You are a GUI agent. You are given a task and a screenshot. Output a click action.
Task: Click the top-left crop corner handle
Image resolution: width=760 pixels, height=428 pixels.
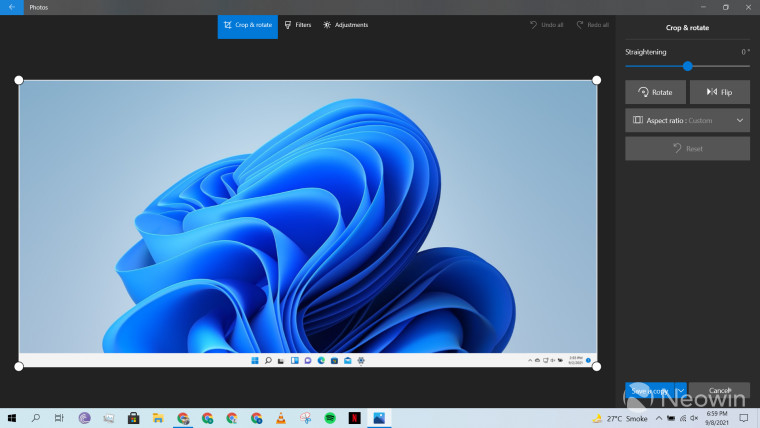pyautogui.click(x=19, y=80)
